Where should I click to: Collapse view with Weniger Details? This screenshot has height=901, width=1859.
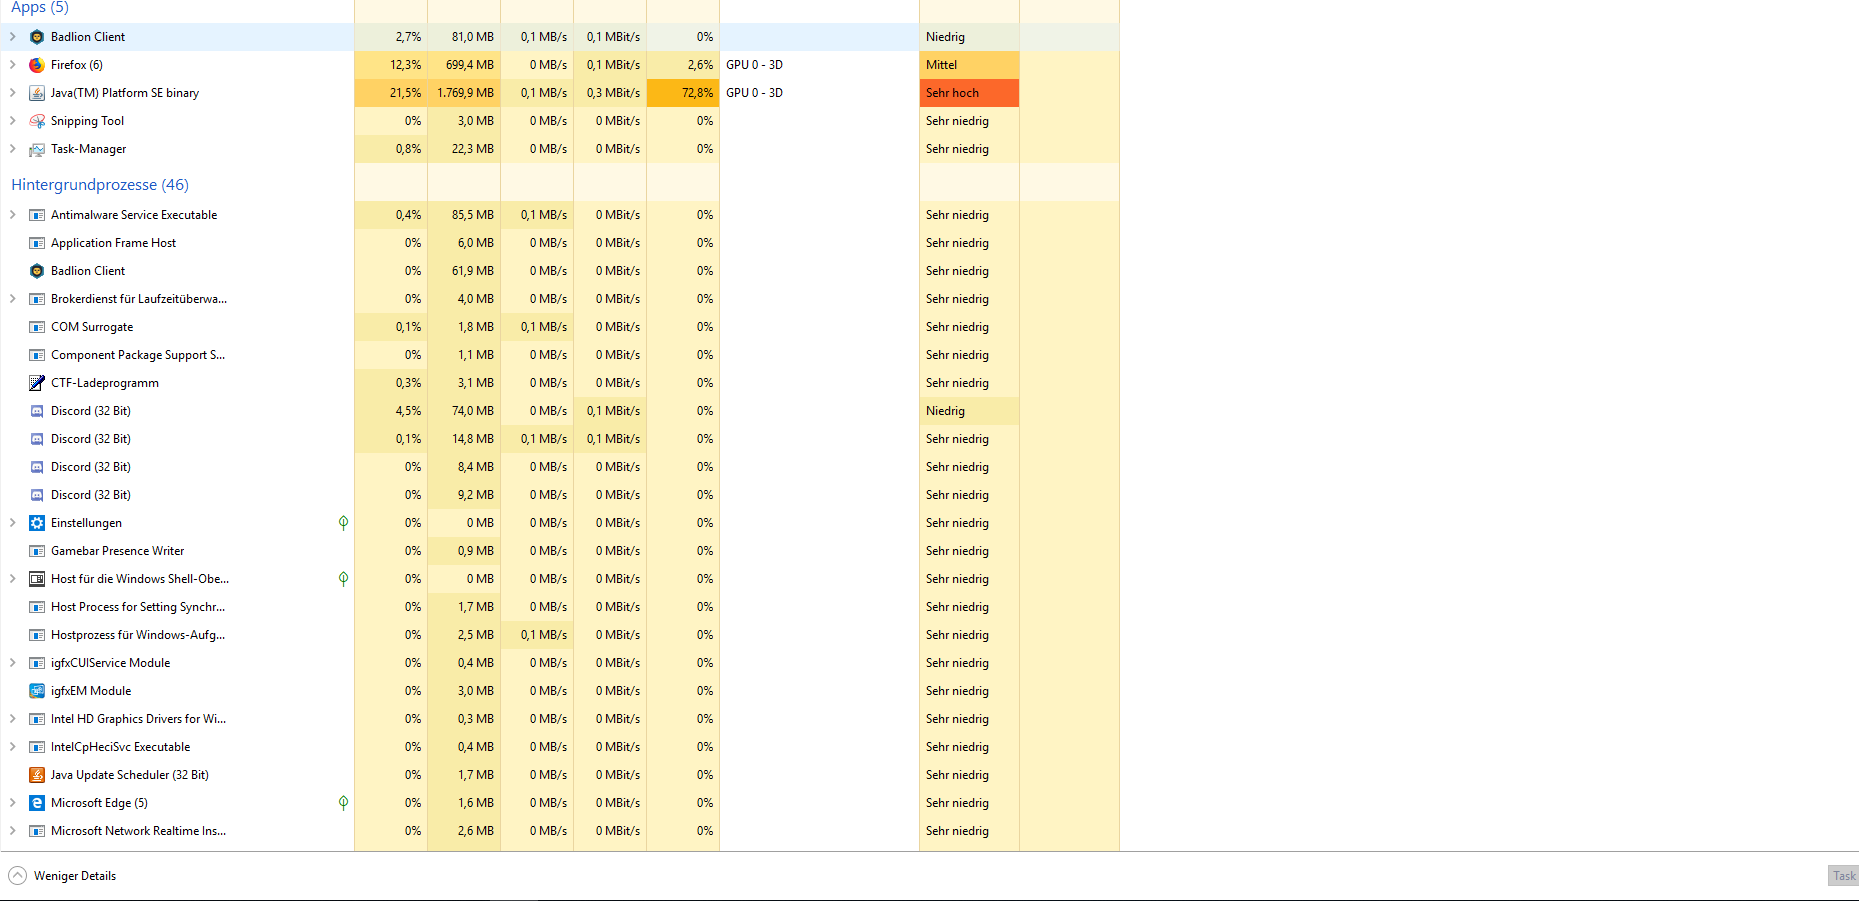[75, 876]
